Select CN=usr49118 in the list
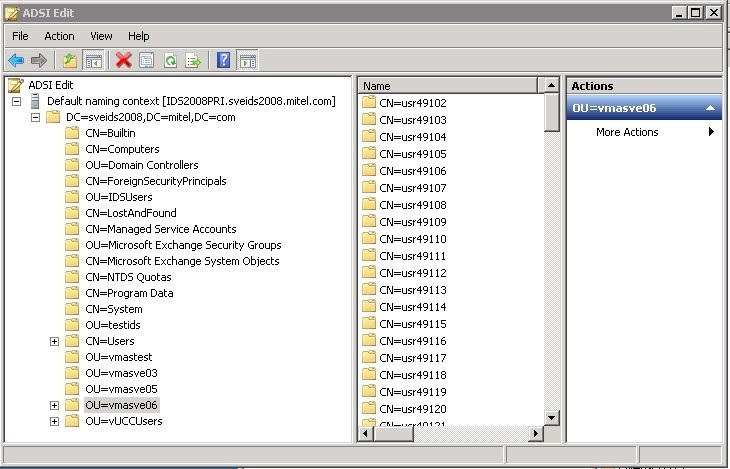Image resolution: width=730 pixels, height=469 pixels. click(412, 375)
